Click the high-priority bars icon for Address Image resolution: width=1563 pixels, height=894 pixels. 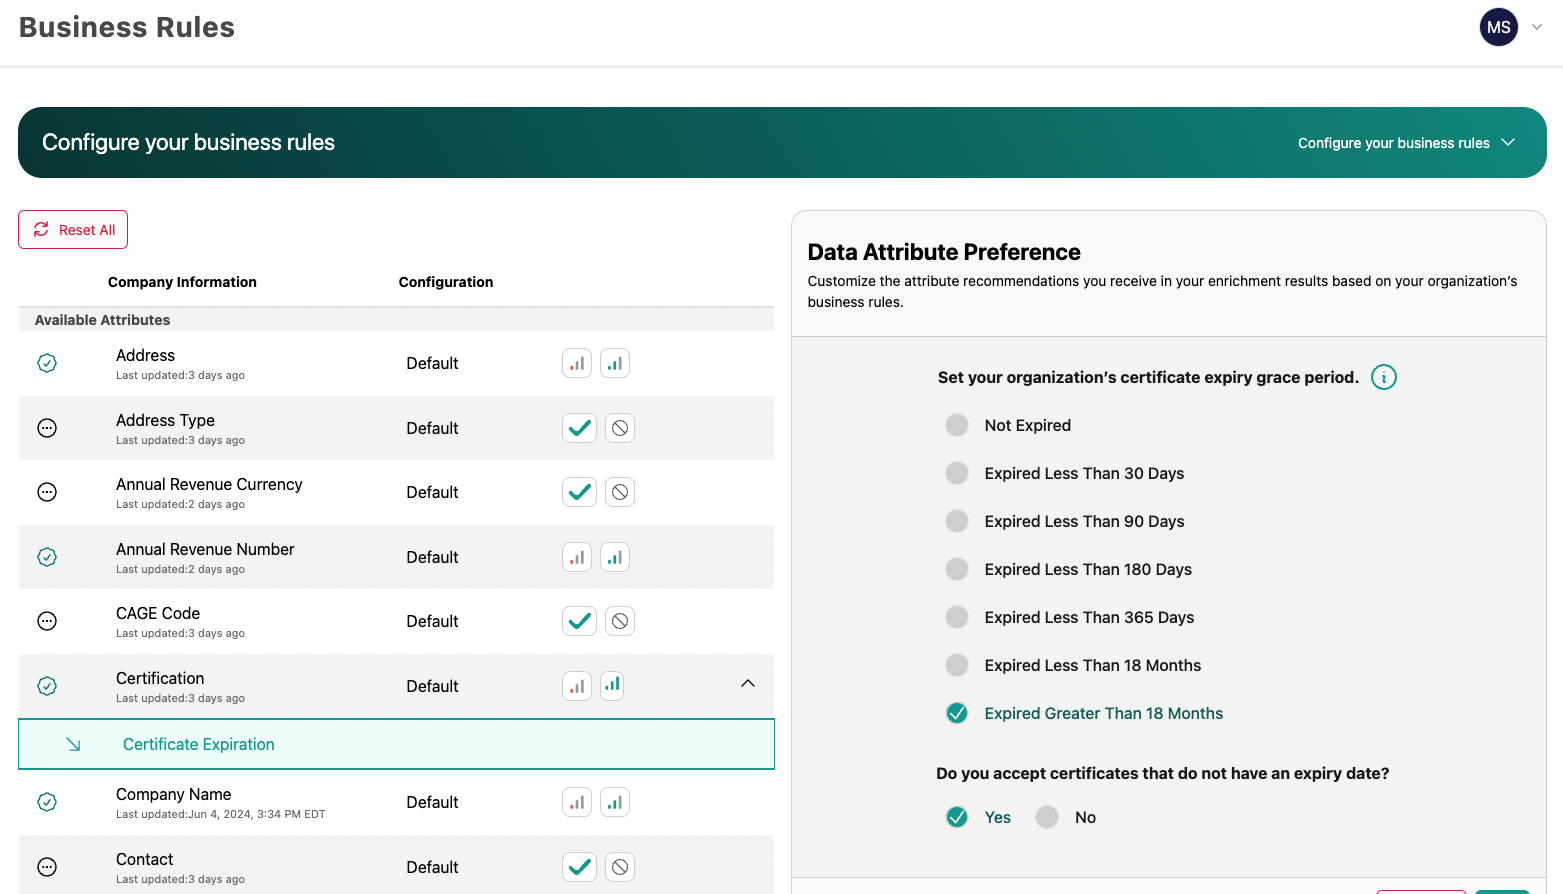point(615,363)
